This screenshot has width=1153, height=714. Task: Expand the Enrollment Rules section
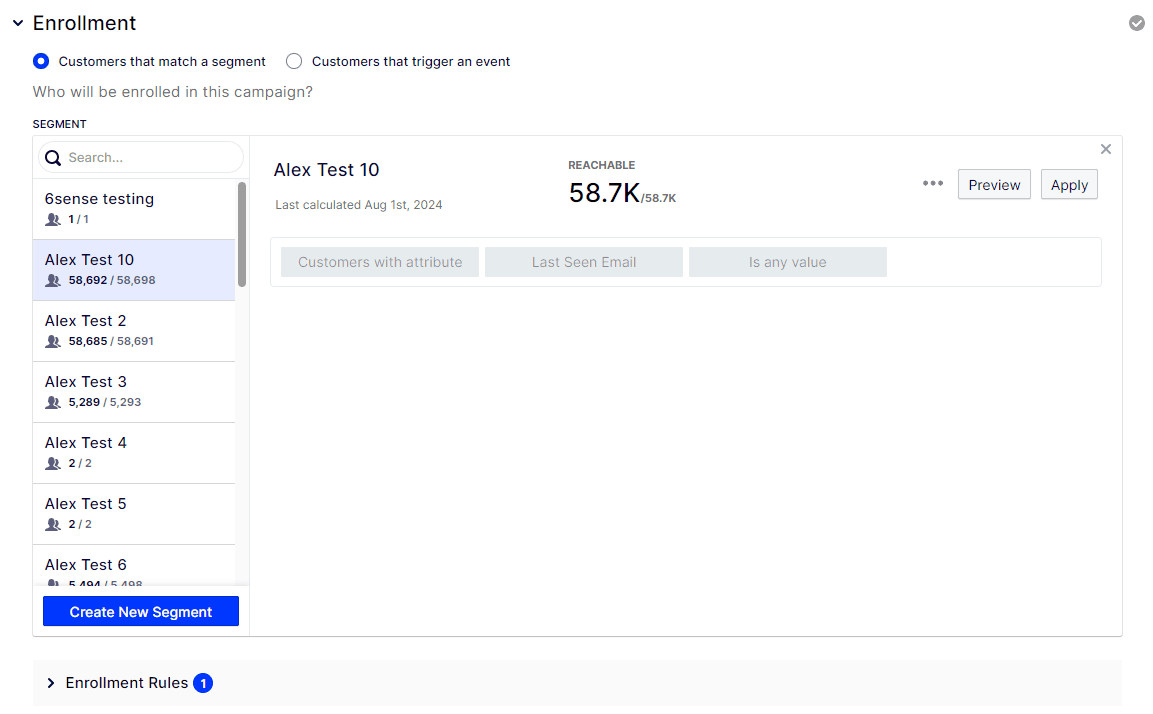(51, 683)
